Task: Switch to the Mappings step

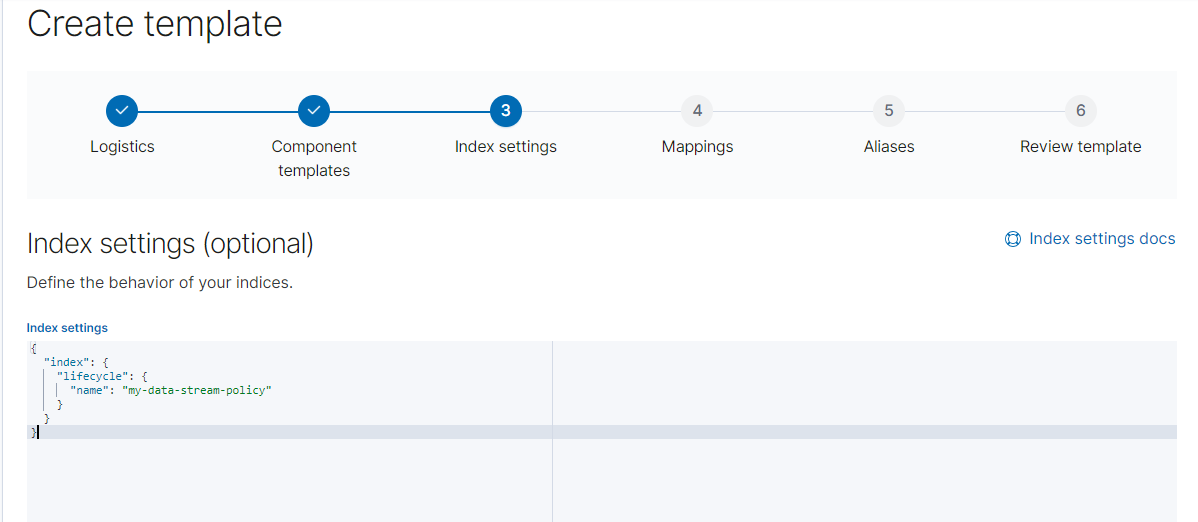Action: [x=697, y=147]
